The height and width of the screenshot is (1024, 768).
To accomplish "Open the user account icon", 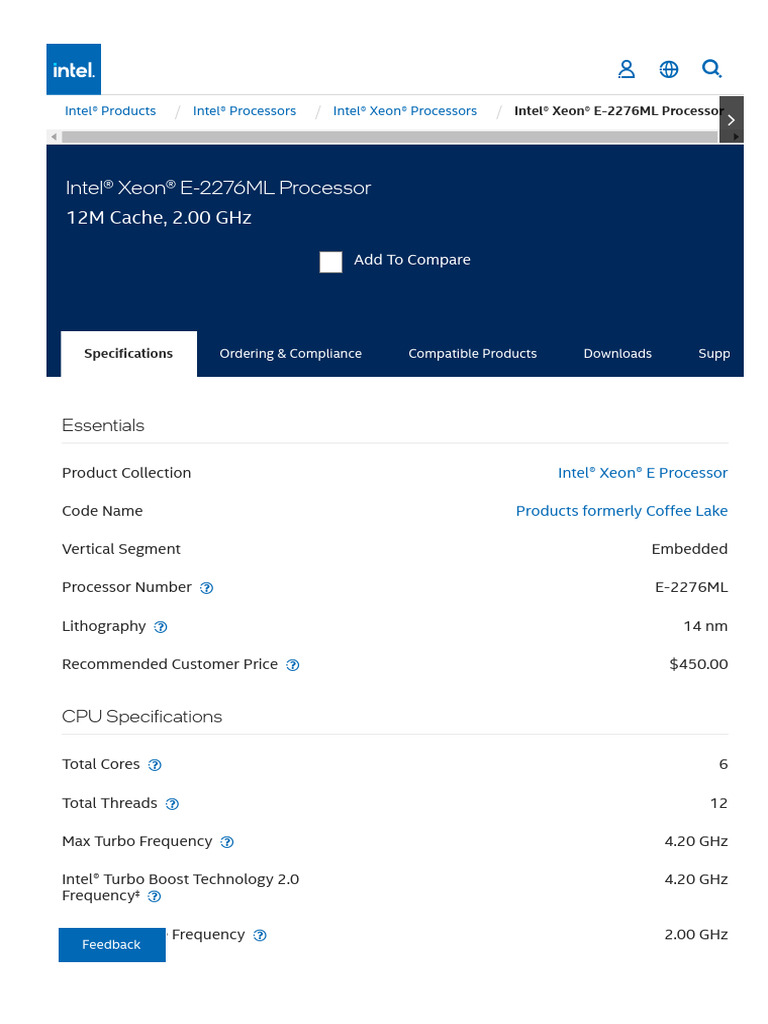I will (626, 69).
